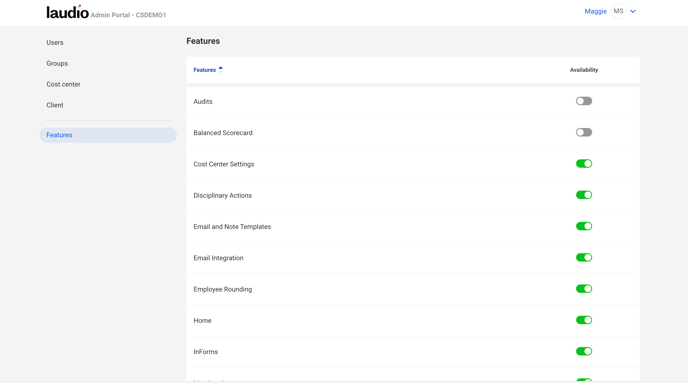Open the MS user avatar

[618, 11]
